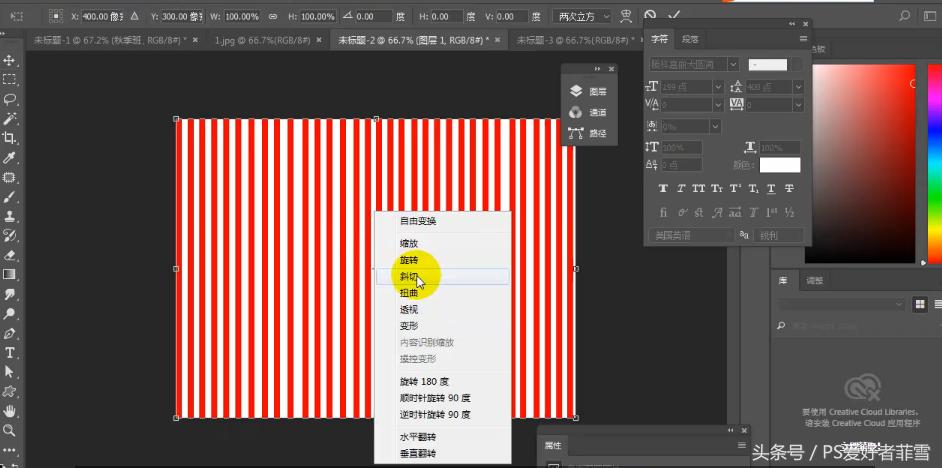
Task: Click the X position field
Action: (102, 16)
